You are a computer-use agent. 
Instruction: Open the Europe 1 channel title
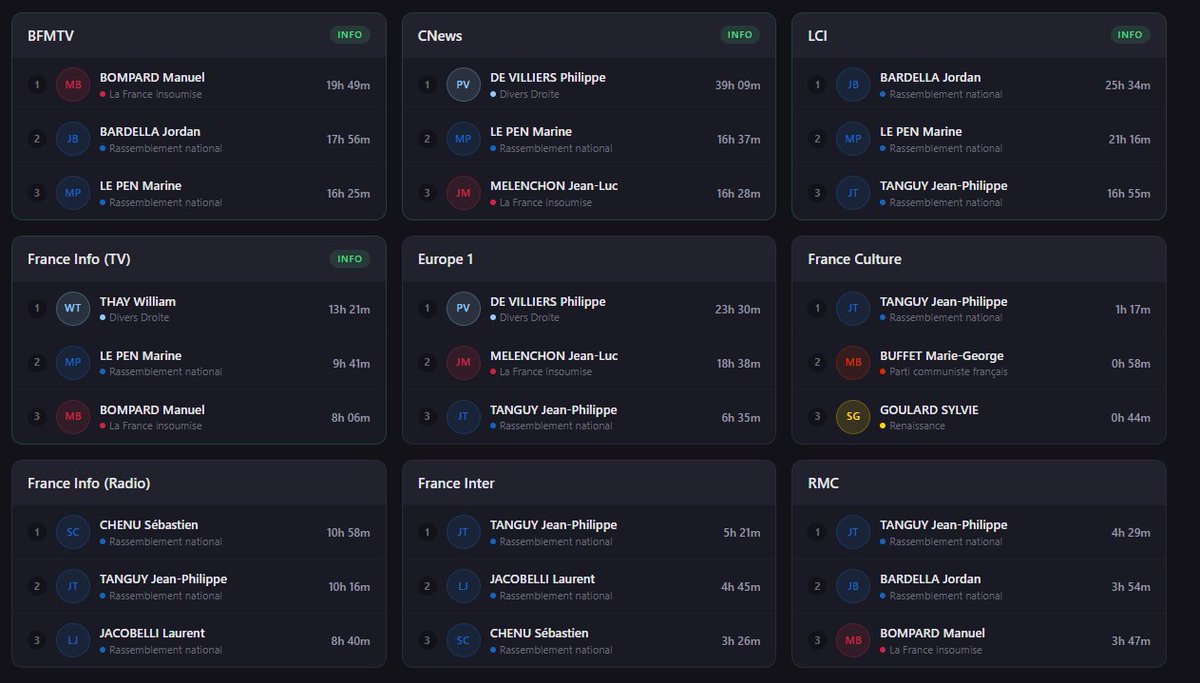(446, 259)
